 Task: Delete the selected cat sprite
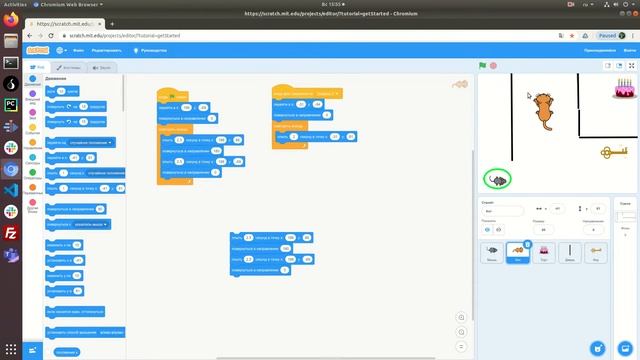[527, 244]
